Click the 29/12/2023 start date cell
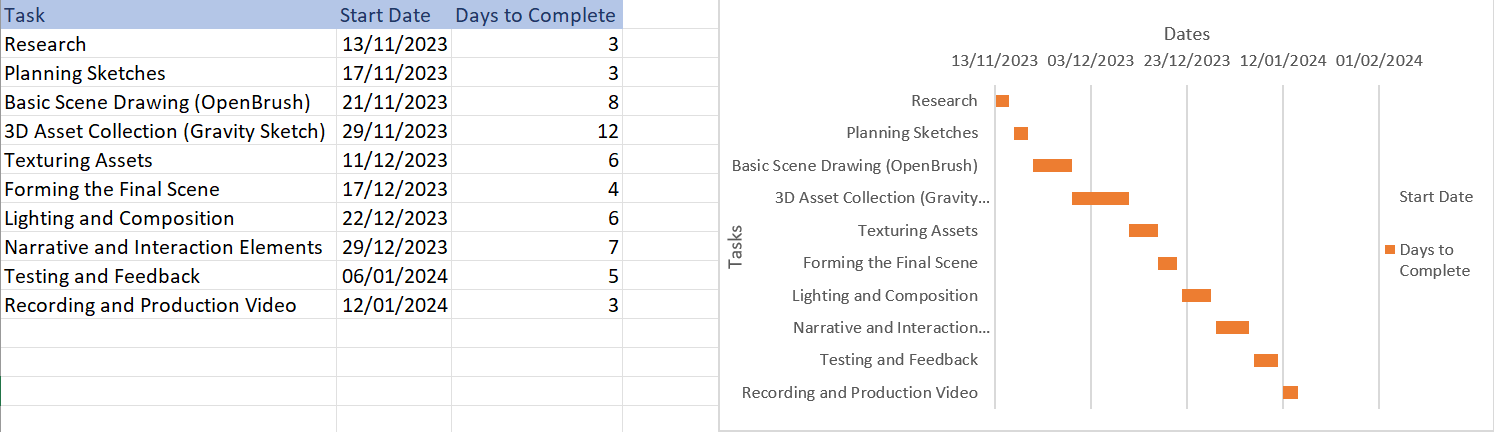1494x432 pixels. [x=394, y=247]
